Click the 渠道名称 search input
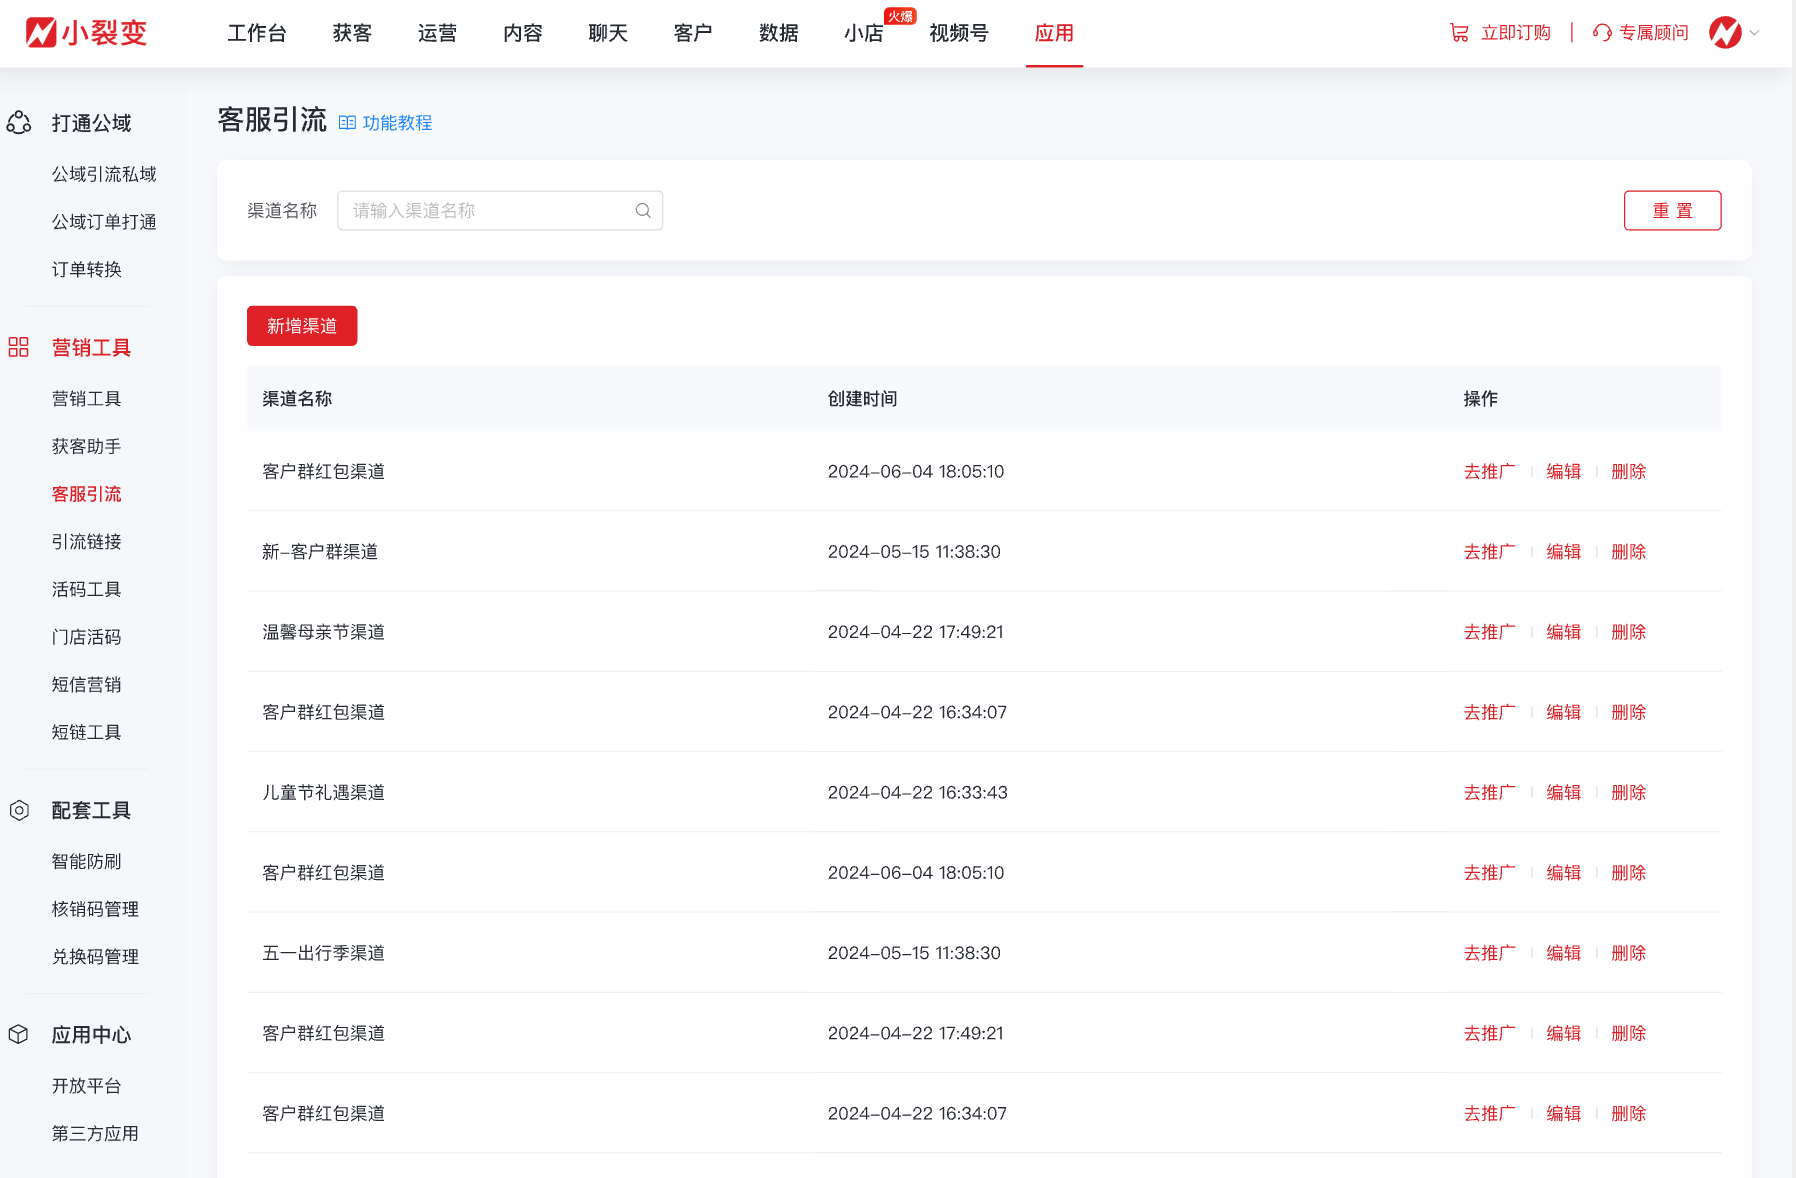 (500, 211)
